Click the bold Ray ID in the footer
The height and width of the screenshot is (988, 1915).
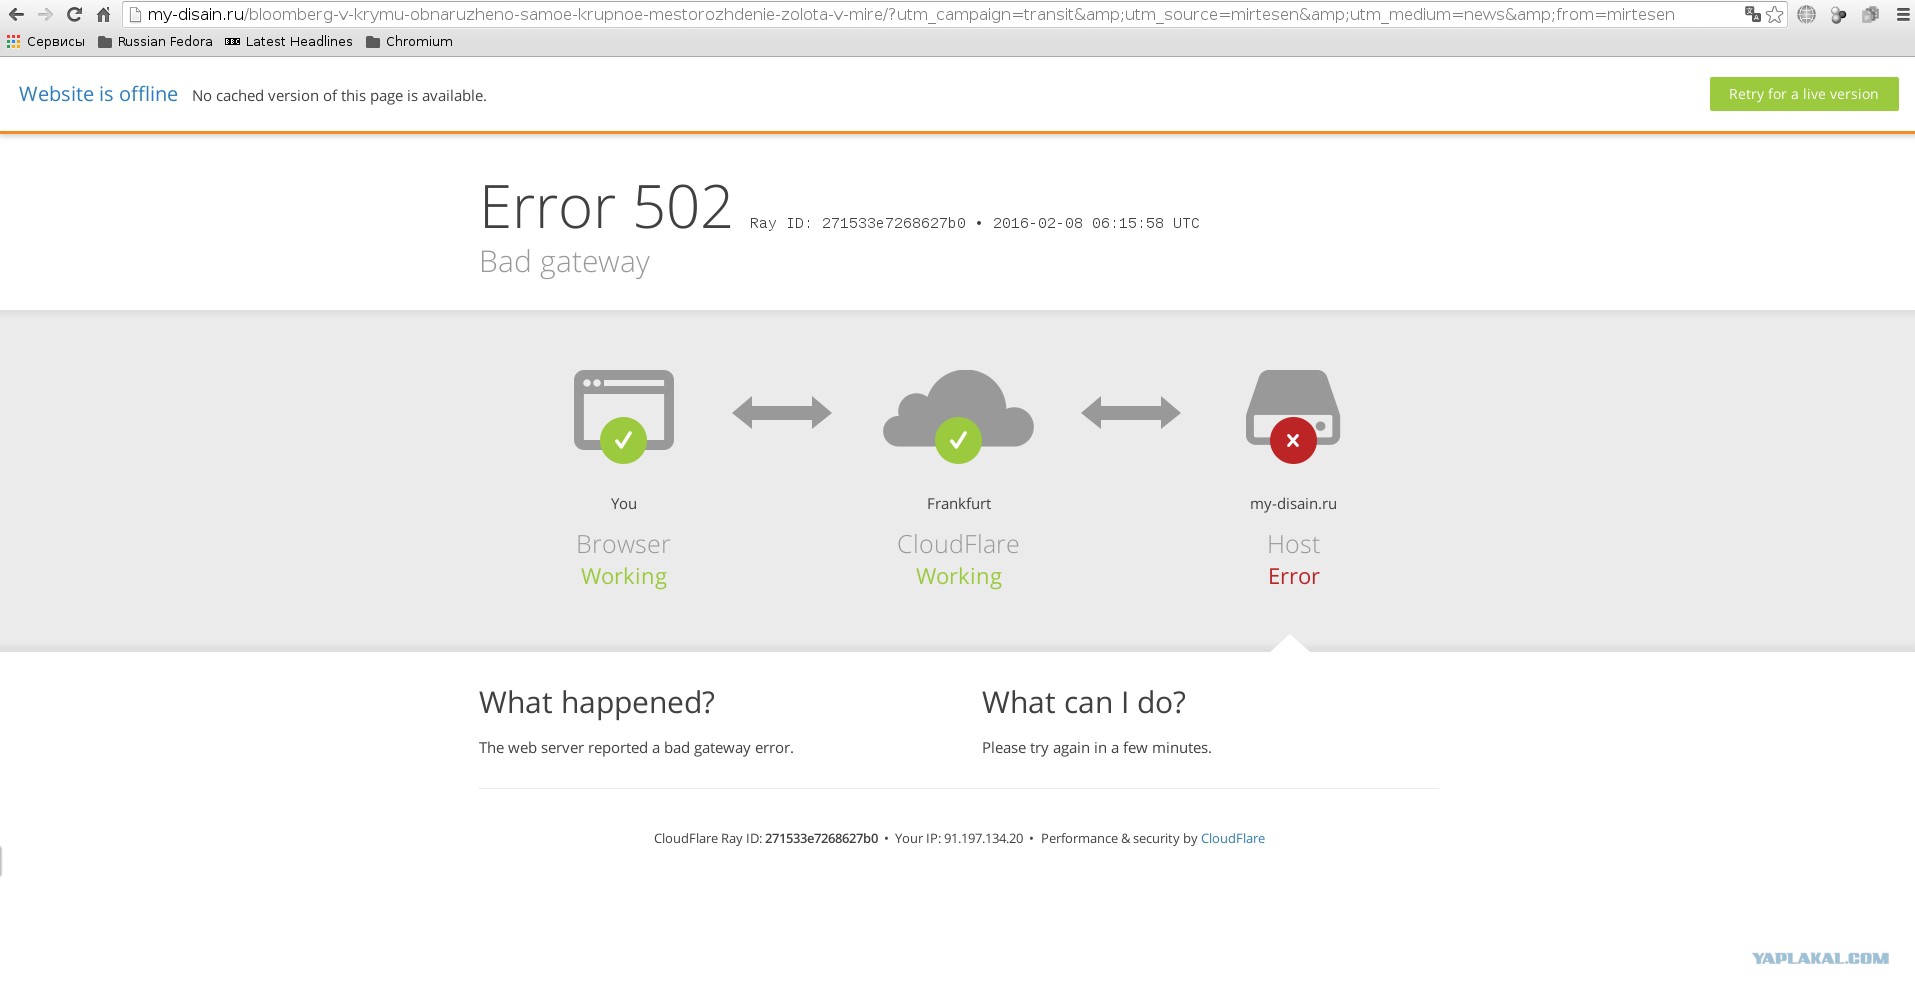tap(821, 838)
